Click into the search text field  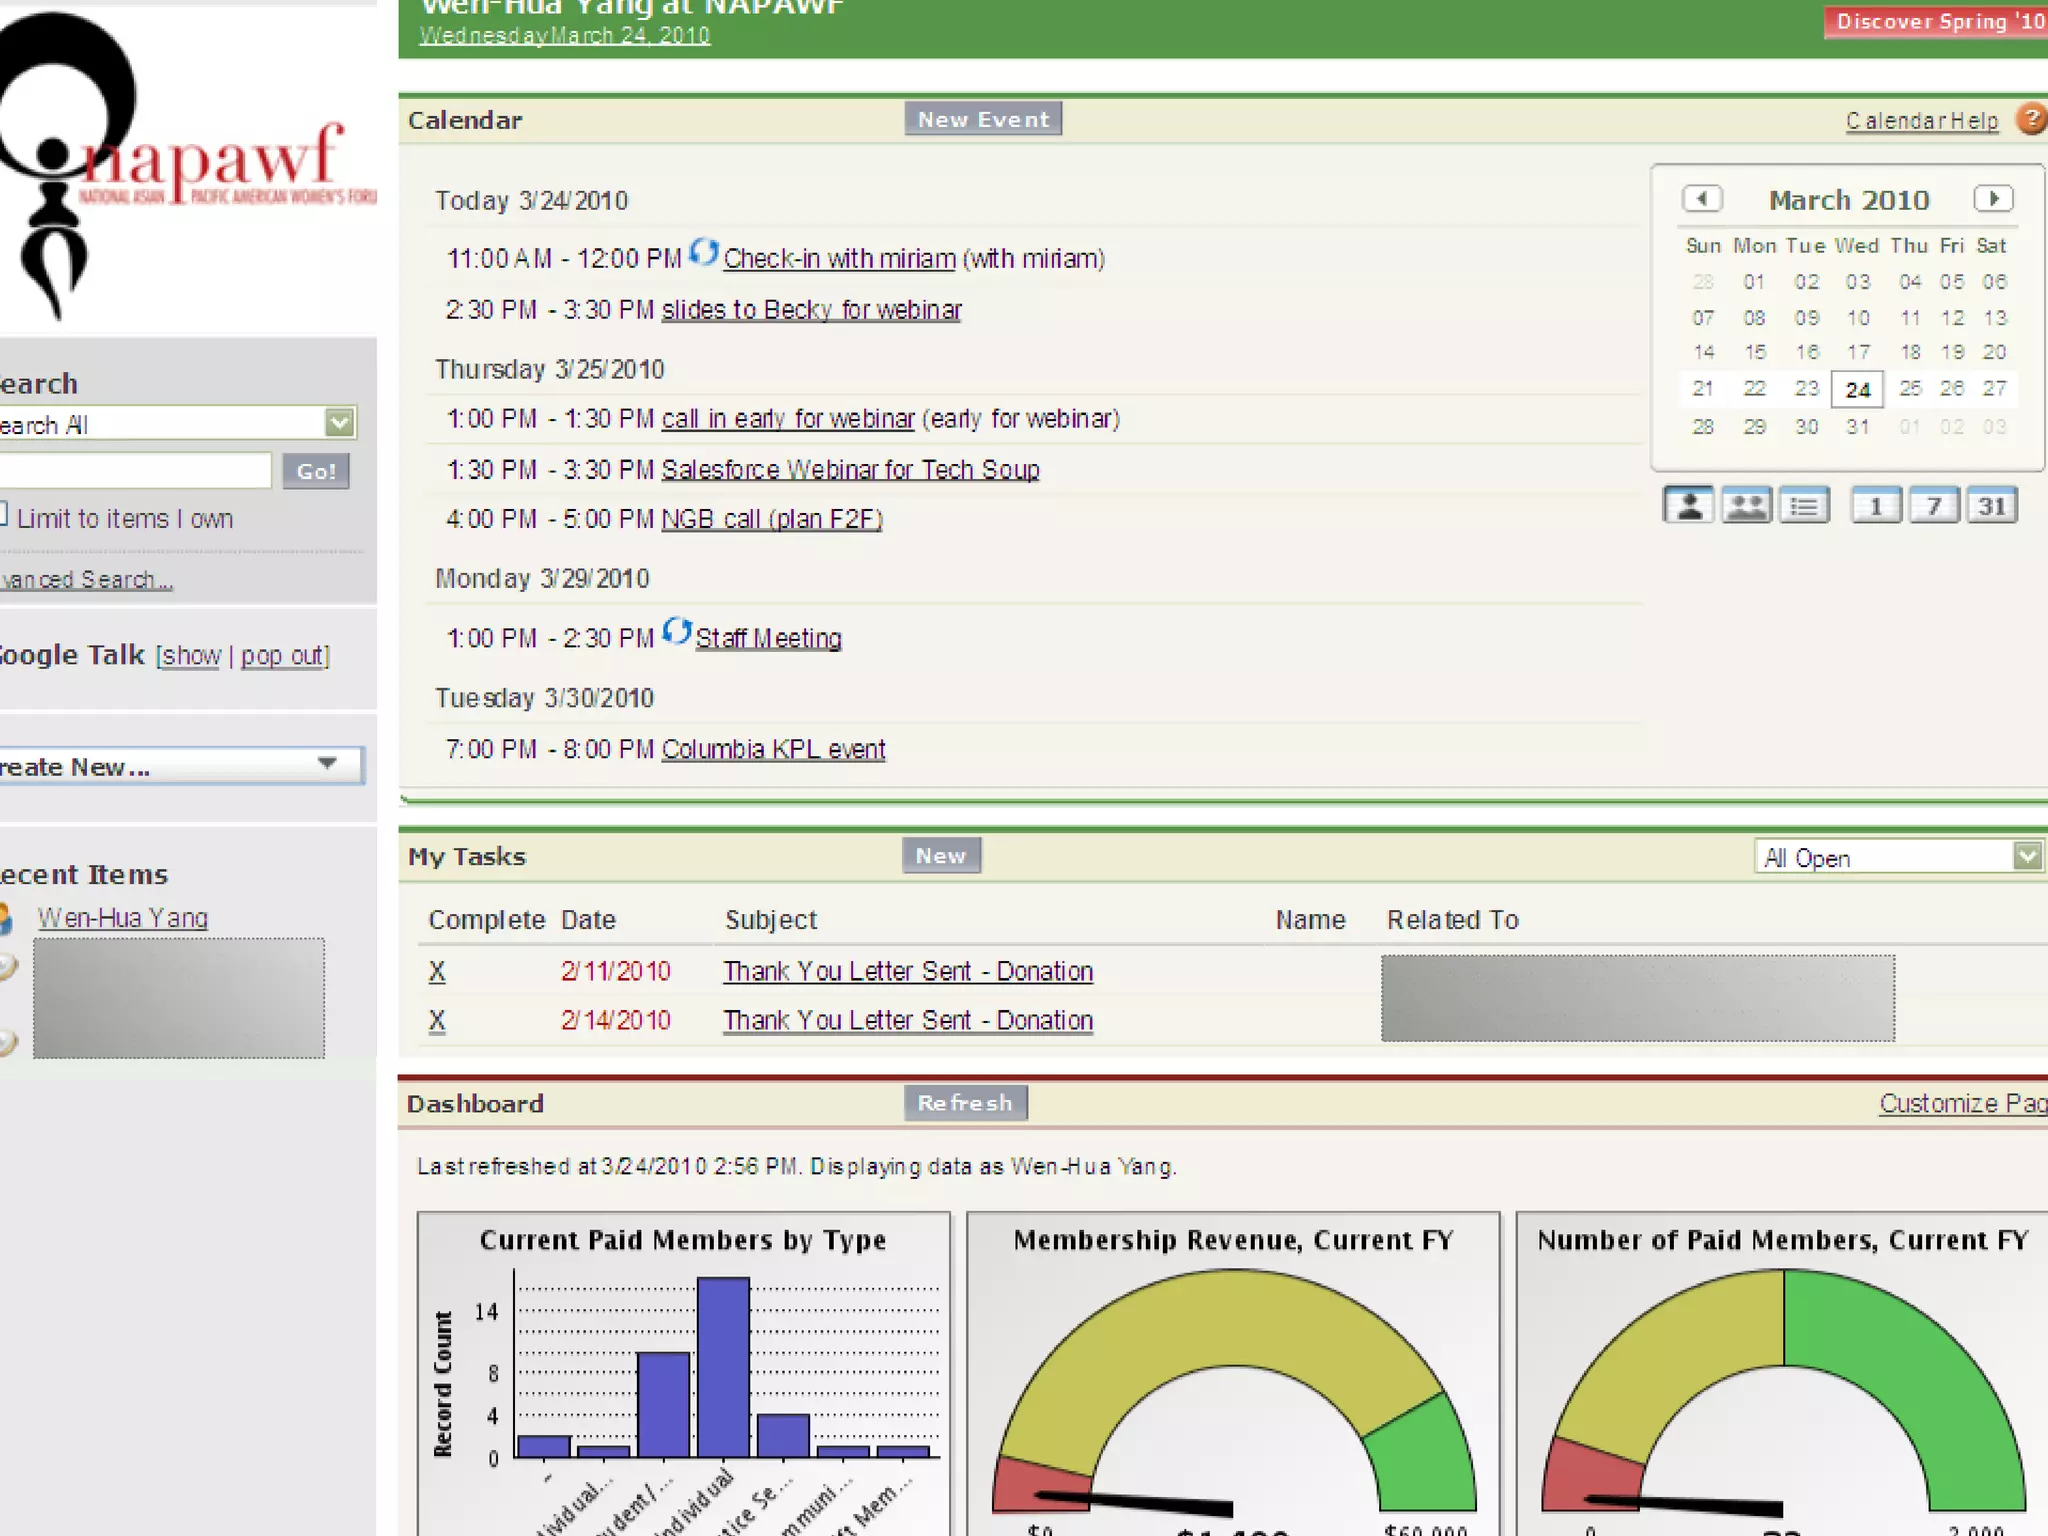(135, 470)
